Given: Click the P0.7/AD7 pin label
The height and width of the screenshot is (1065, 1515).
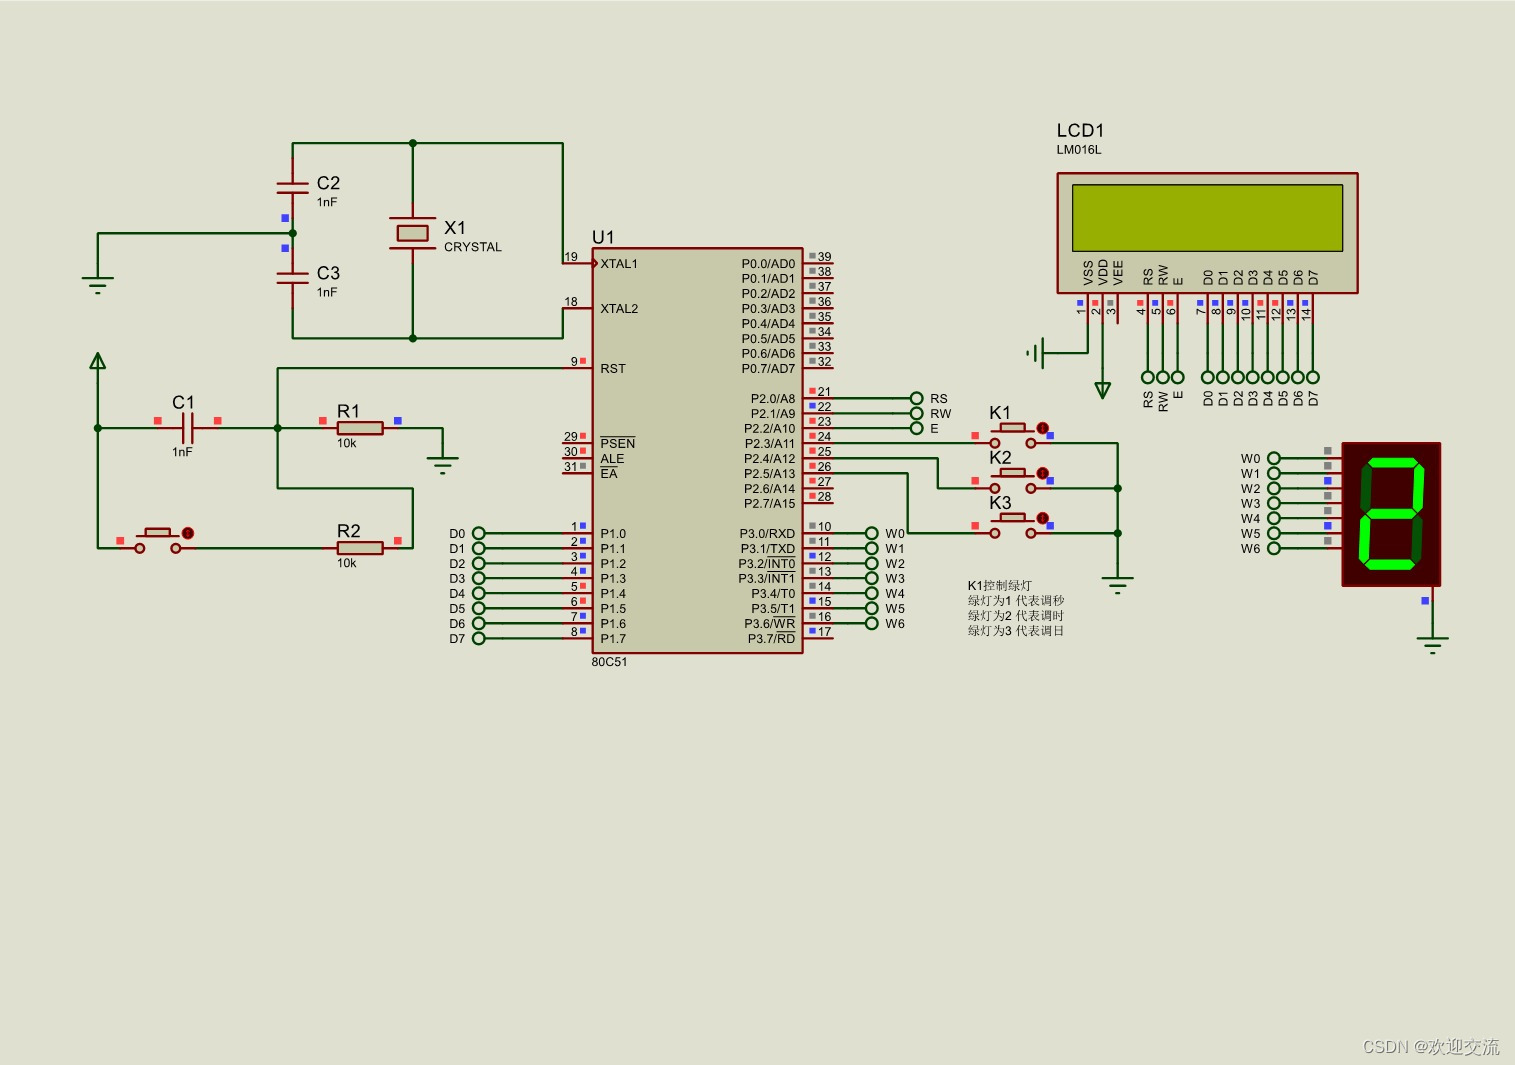Looking at the screenshot, I should click(x=768, y=369).
